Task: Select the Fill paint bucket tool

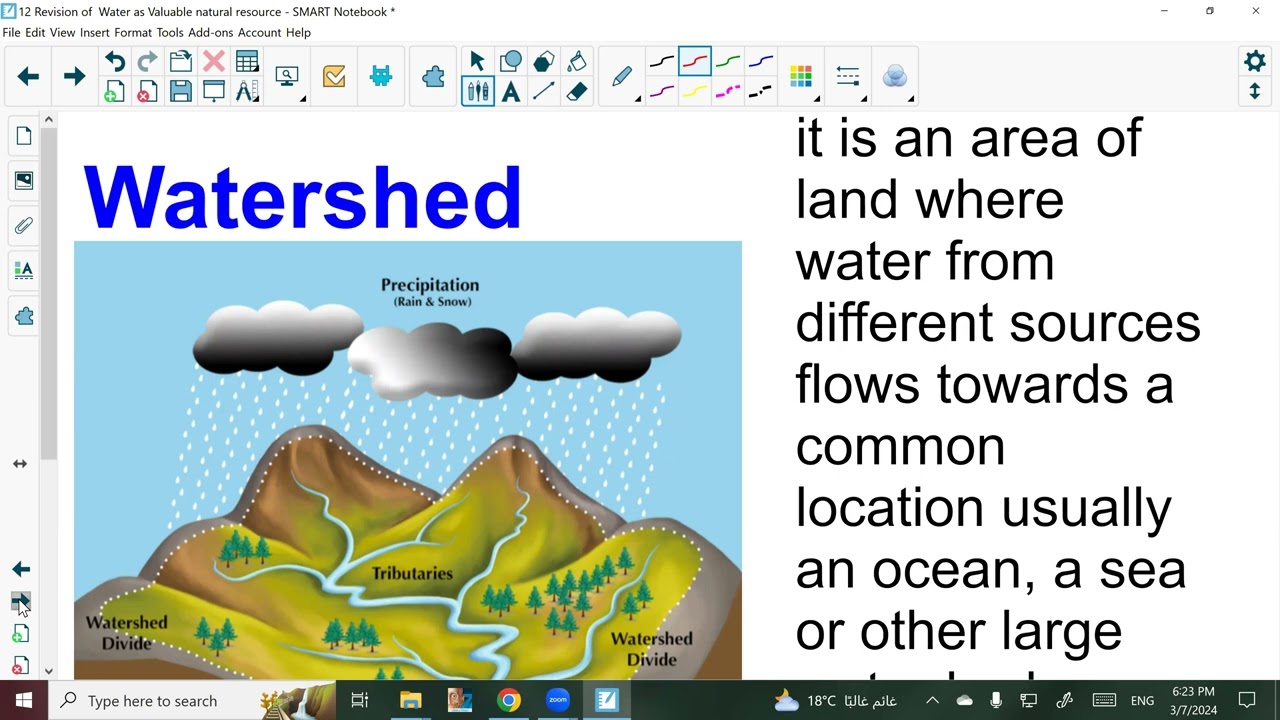Action: (576, 62)
